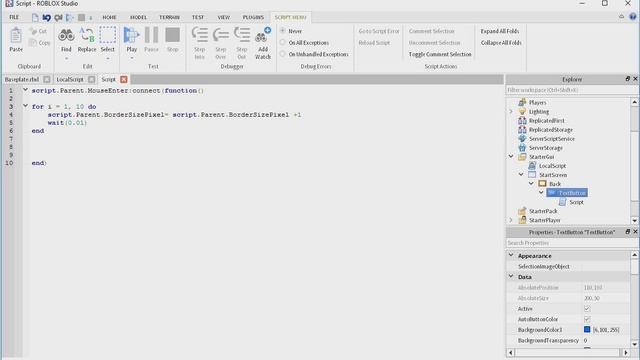Fold the function block at line 1
Image resolution: width=640 pixels, height=360 pixels.
[25, 90]
